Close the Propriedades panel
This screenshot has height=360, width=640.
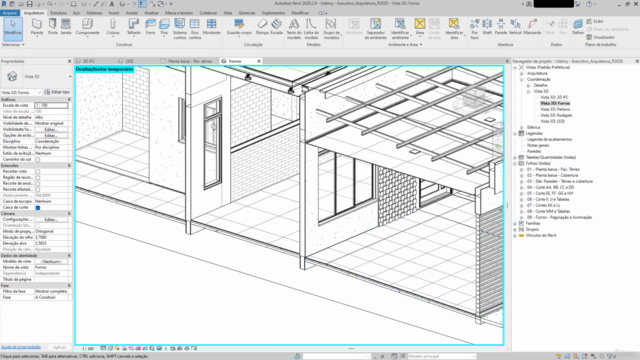coord(69,61)
